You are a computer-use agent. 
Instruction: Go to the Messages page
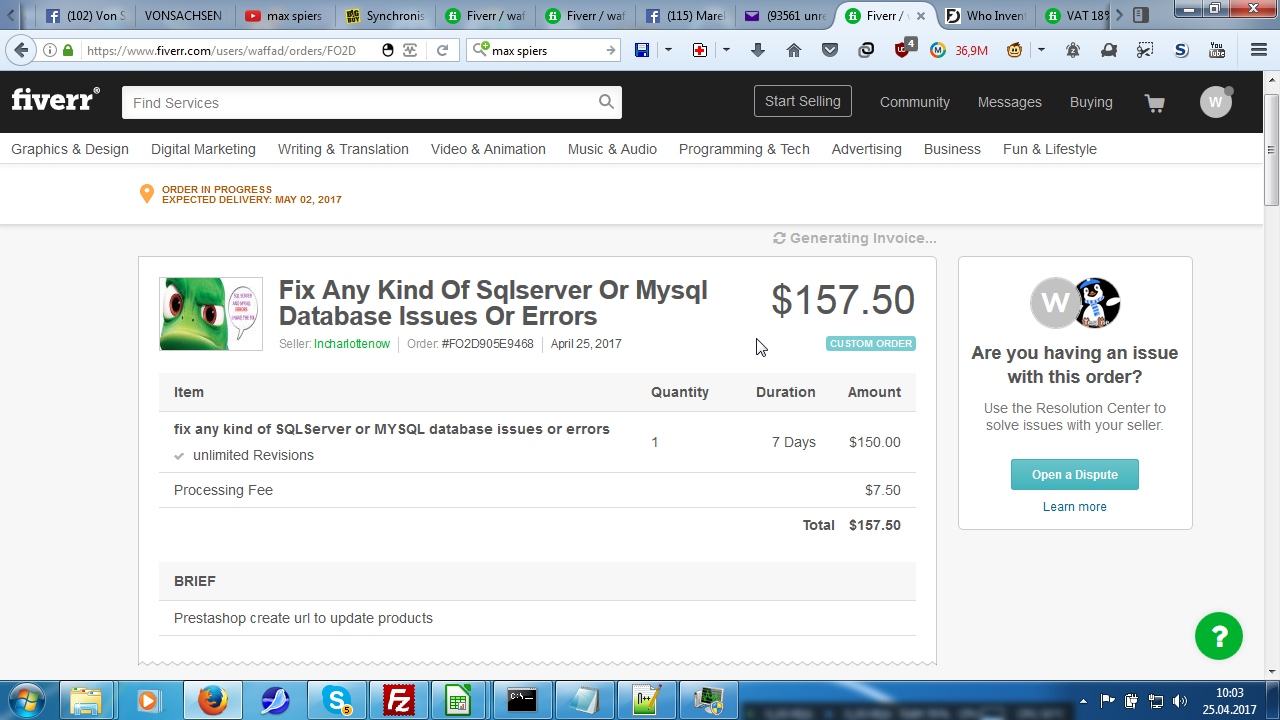point(1010,102)
